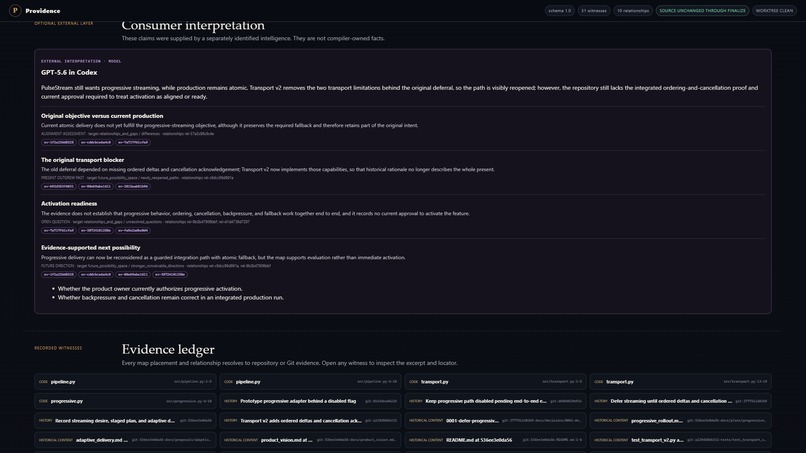Open Keep progressive path disabled history witness
Viewport: 806px width, 453px height.
(496, 401)
